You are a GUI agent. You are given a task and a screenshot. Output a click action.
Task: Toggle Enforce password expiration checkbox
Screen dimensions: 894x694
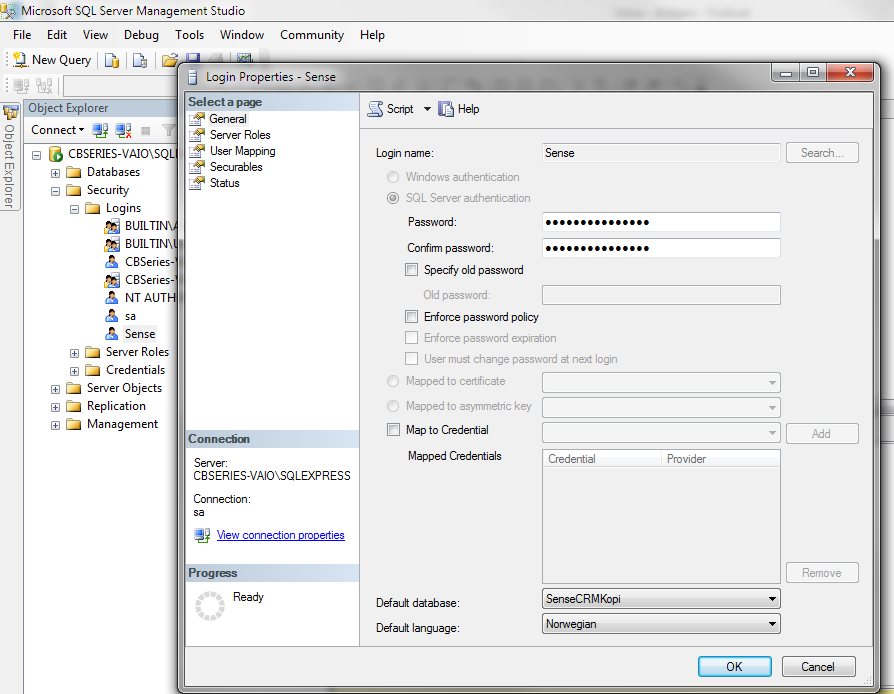tap(411, 338)
